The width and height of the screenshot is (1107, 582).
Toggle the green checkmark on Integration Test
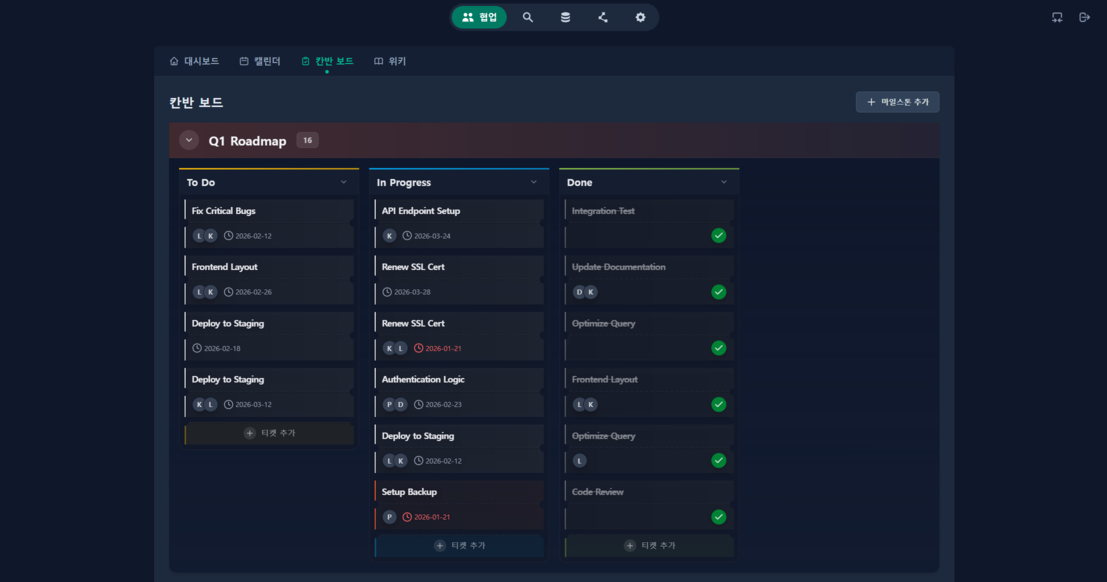(x=721, y=235)
